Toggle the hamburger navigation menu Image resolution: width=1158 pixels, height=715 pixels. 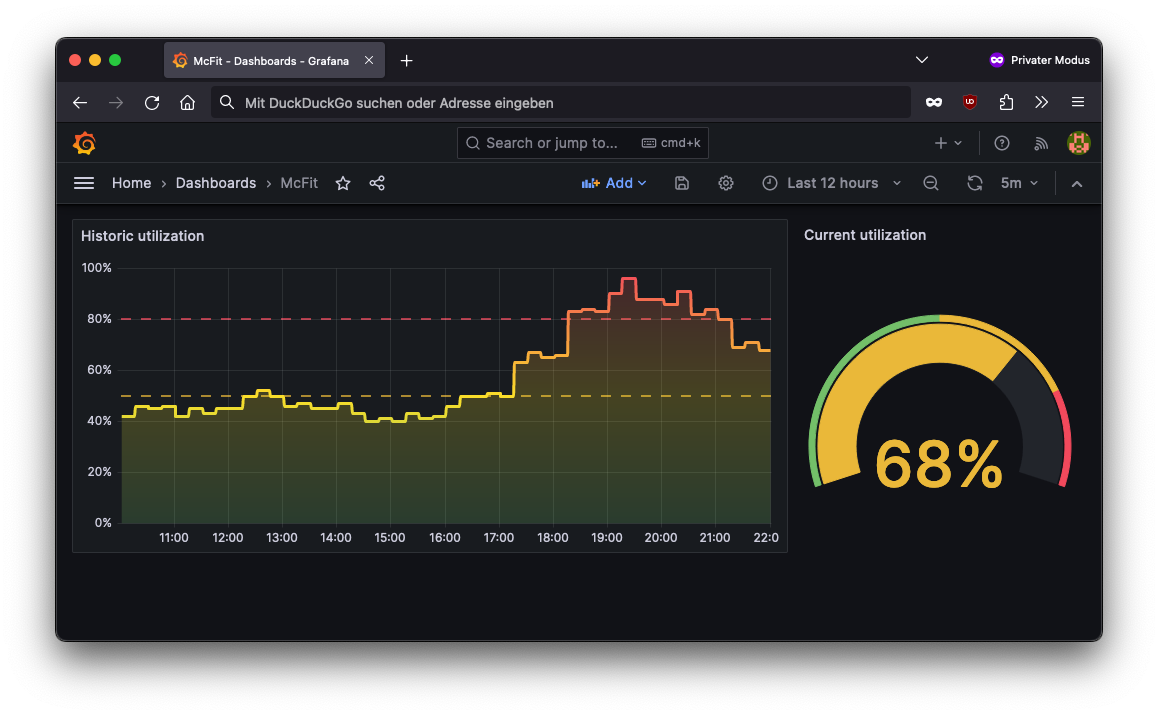pyautogui.click(x=84, y=183)
